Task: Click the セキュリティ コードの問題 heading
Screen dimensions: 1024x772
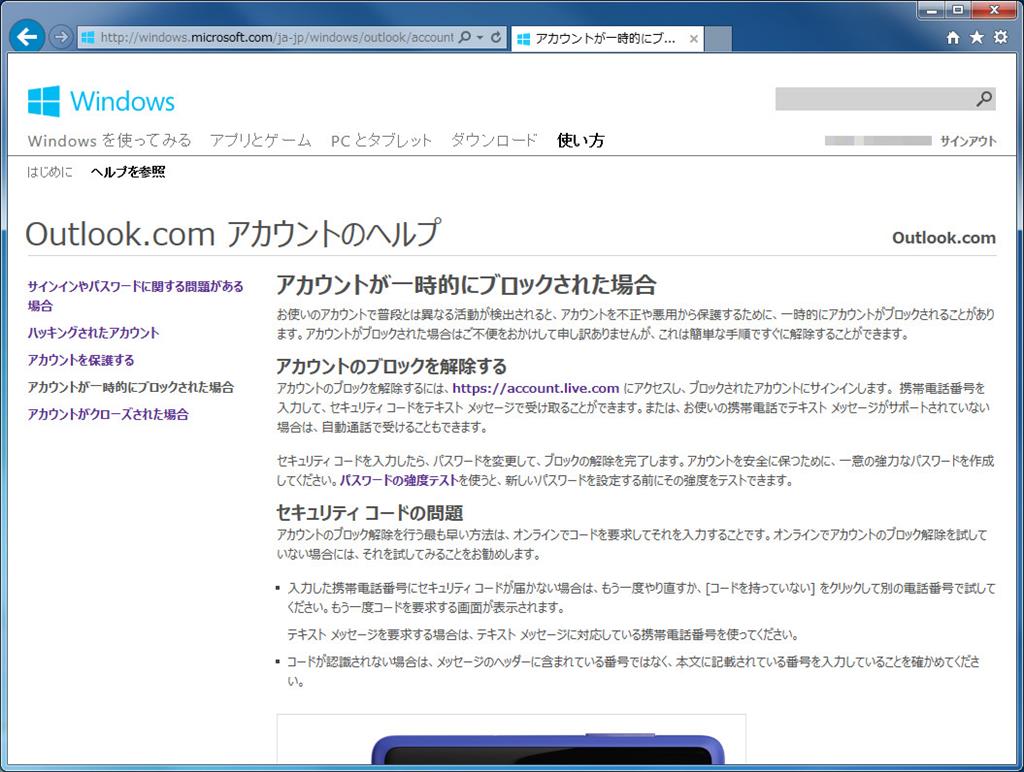Action: tap(370, 513)
